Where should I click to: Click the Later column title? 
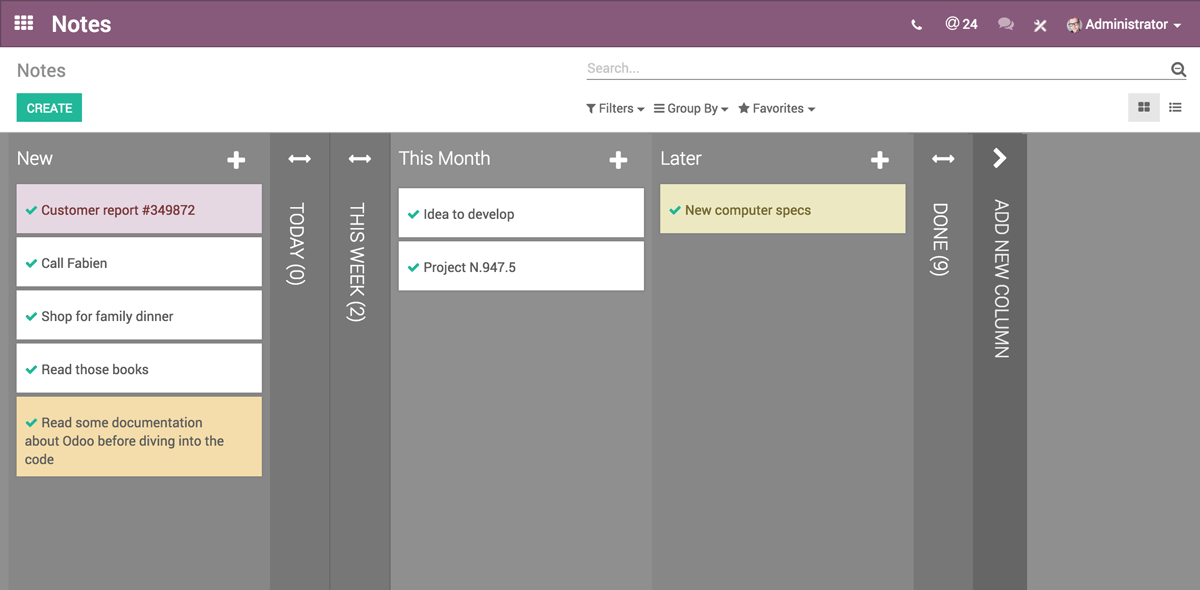click(681, 159)
